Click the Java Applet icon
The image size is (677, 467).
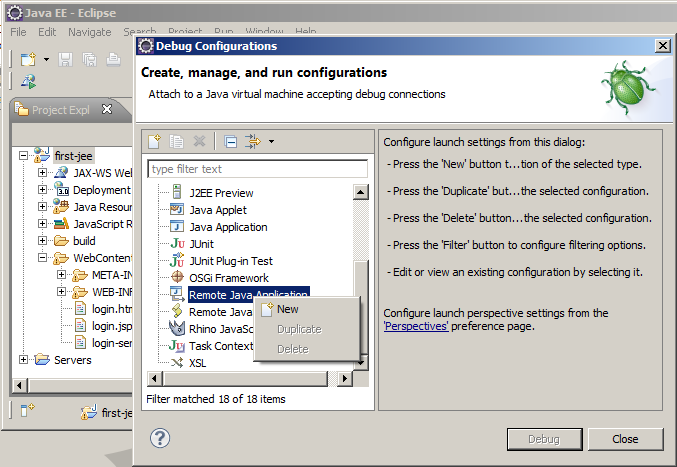(x=177, y=210)
